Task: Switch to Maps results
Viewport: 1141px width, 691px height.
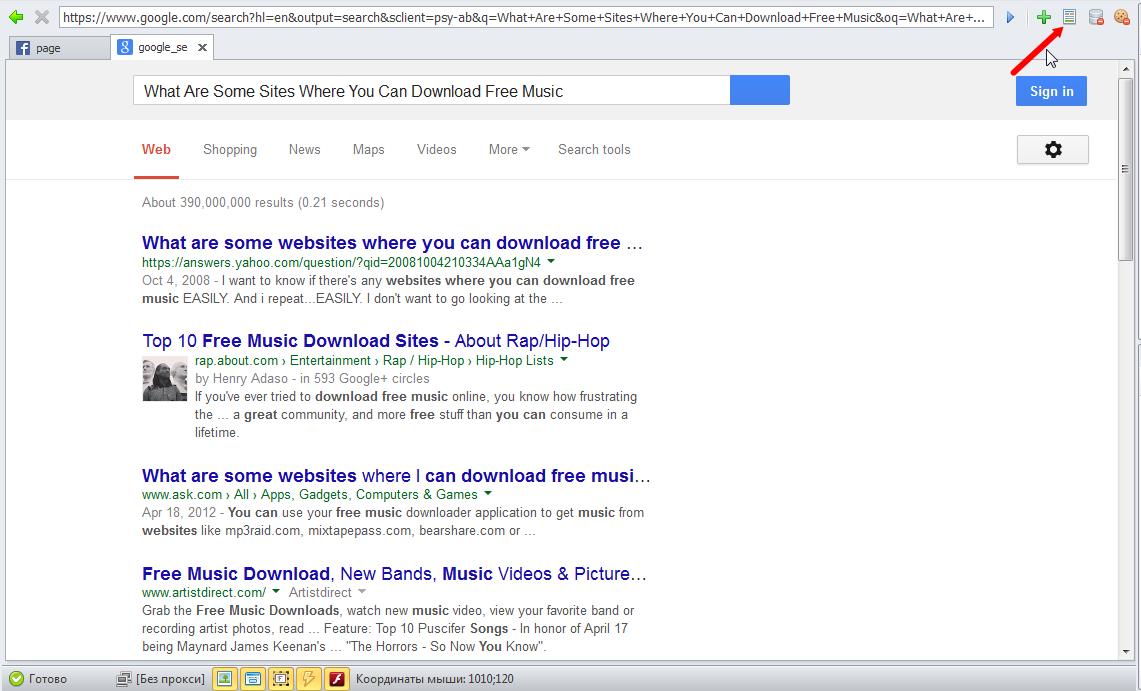Action: click(368, 149)
